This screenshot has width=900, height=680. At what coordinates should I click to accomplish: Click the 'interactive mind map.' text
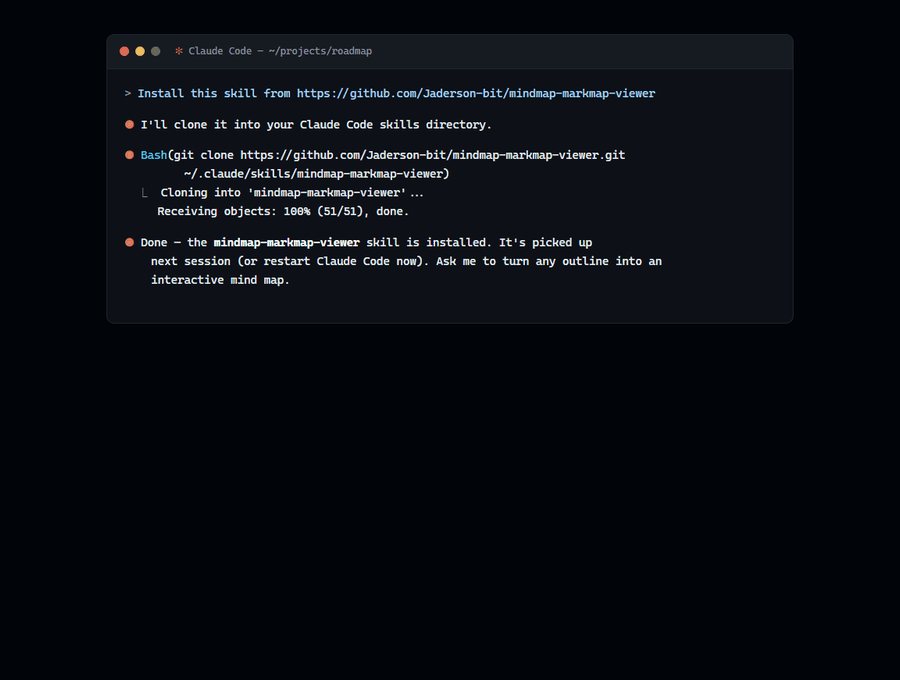click(x=220, y=280)
